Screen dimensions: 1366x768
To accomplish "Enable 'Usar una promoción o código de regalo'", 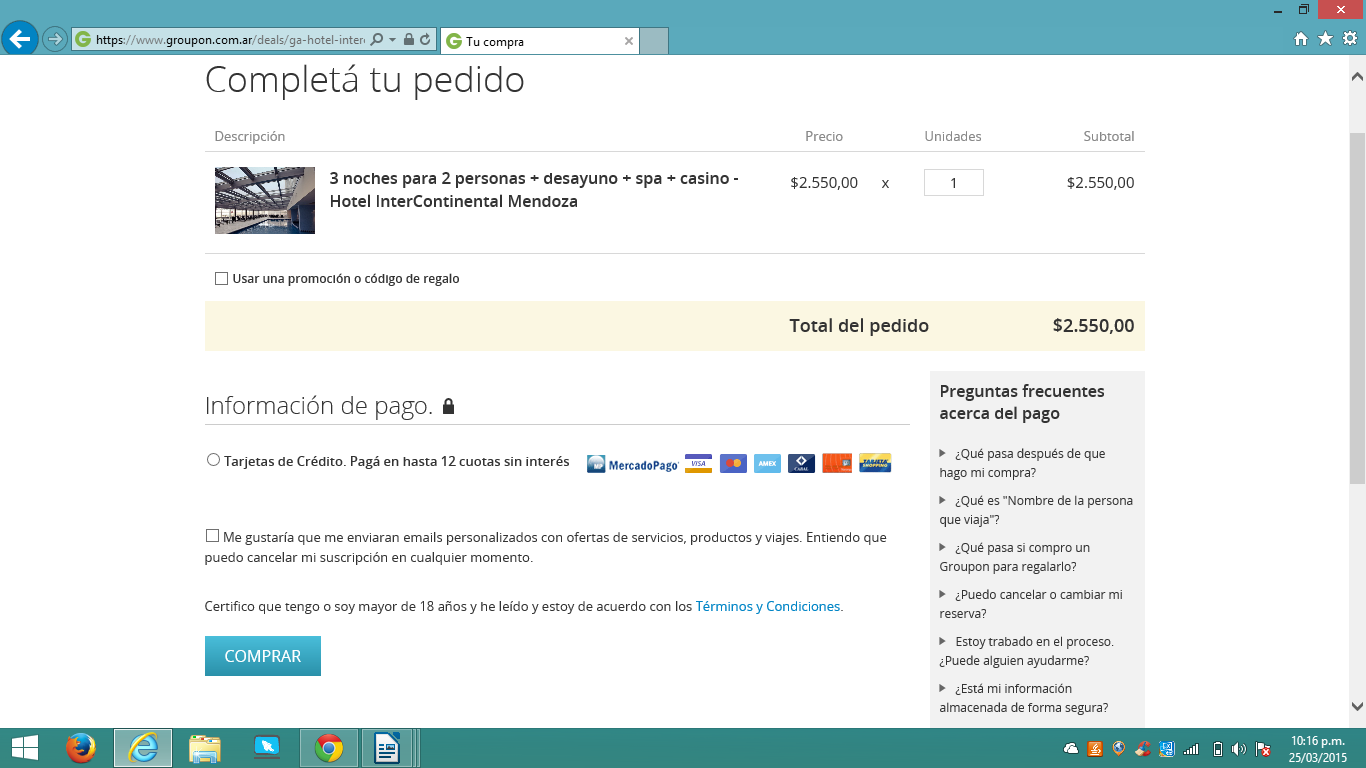I will pyautogui.click(x=222, y=279).
